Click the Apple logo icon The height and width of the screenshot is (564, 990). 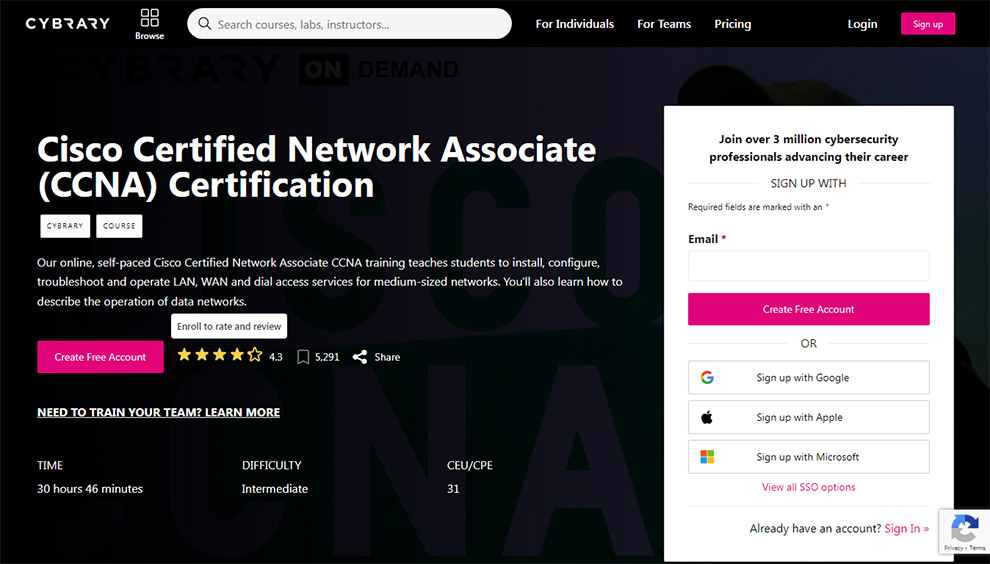tap(707, 417)
